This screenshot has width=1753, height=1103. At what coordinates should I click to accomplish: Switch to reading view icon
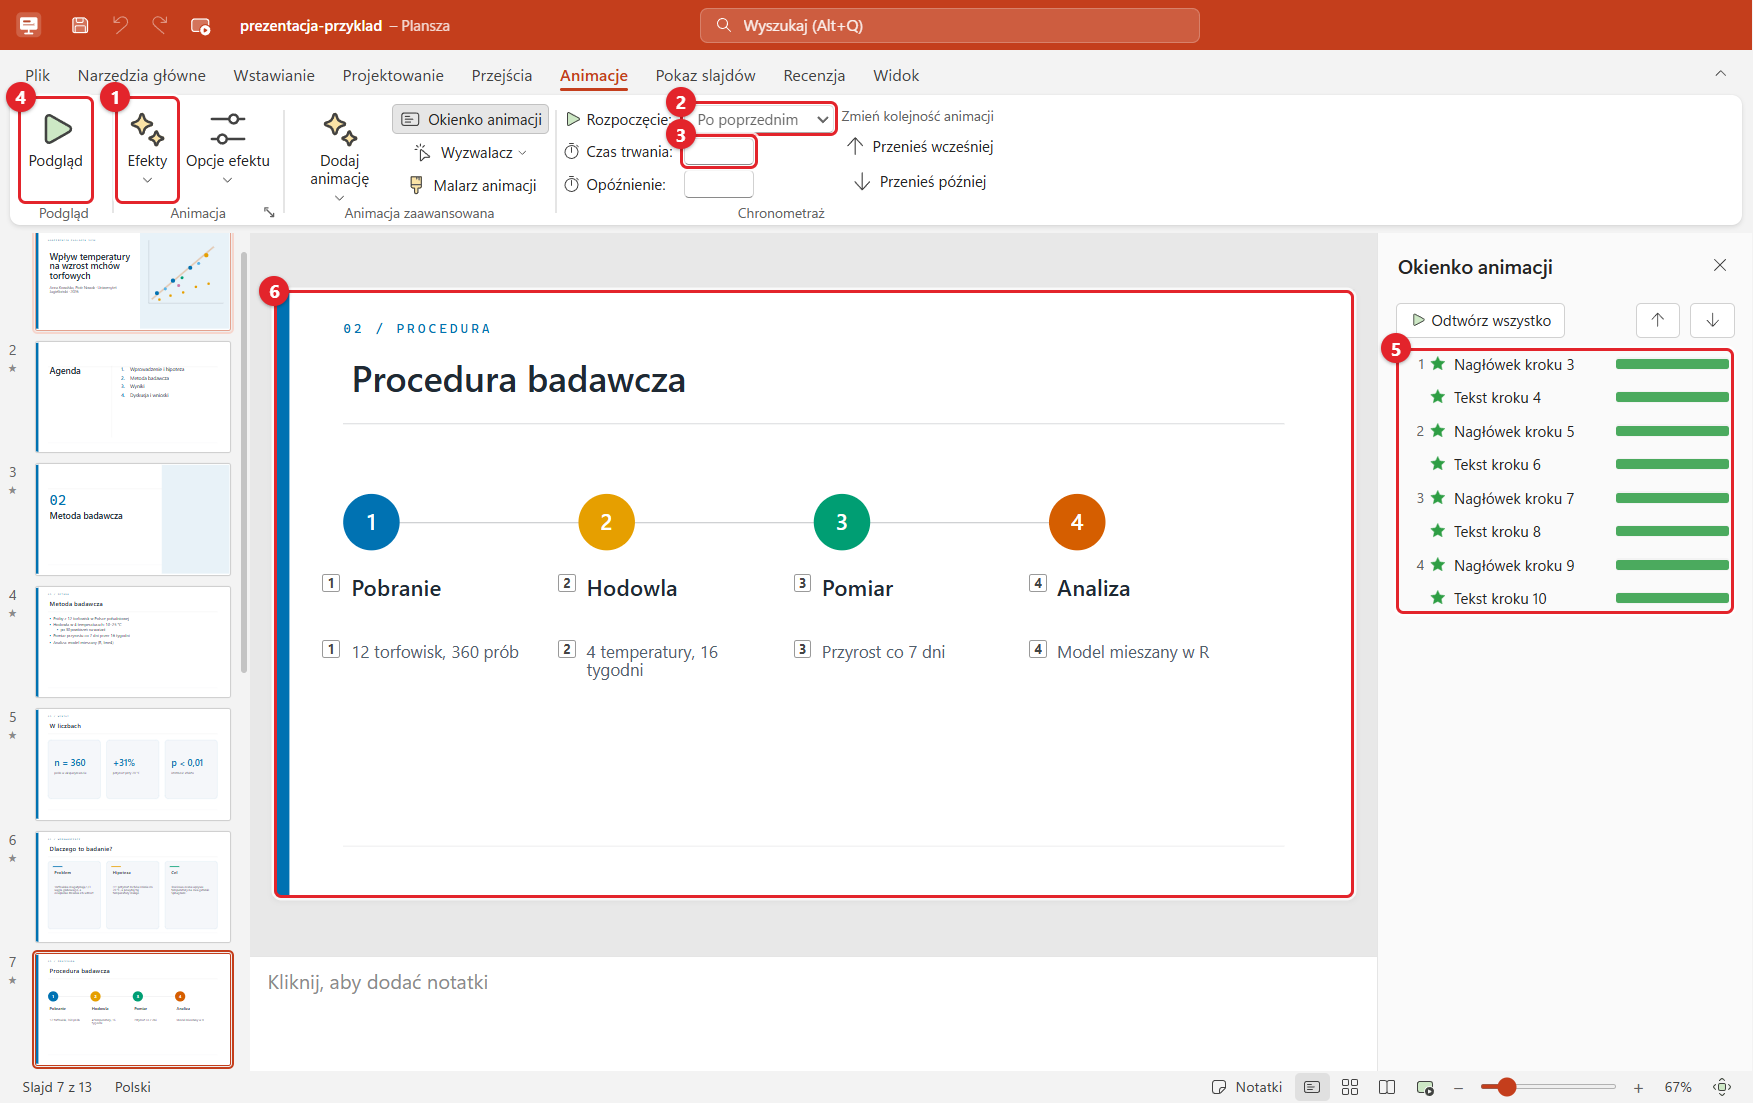(1387, 1087)
